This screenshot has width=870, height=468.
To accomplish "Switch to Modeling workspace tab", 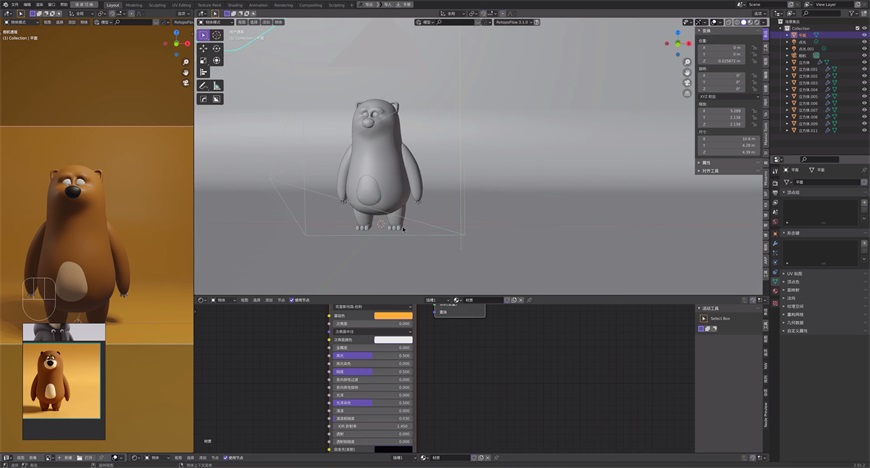I will pyautogui.click(x=134, y=5).
